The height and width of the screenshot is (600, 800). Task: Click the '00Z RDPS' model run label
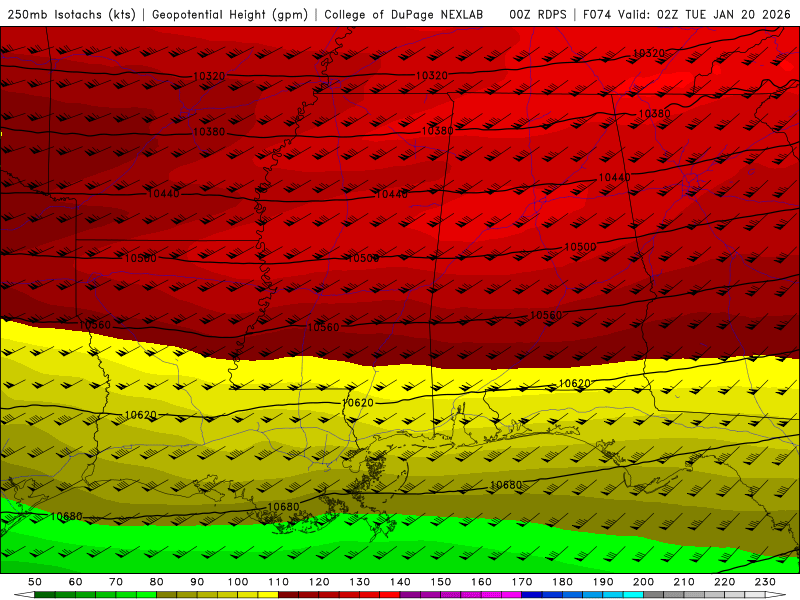point(538,14)
